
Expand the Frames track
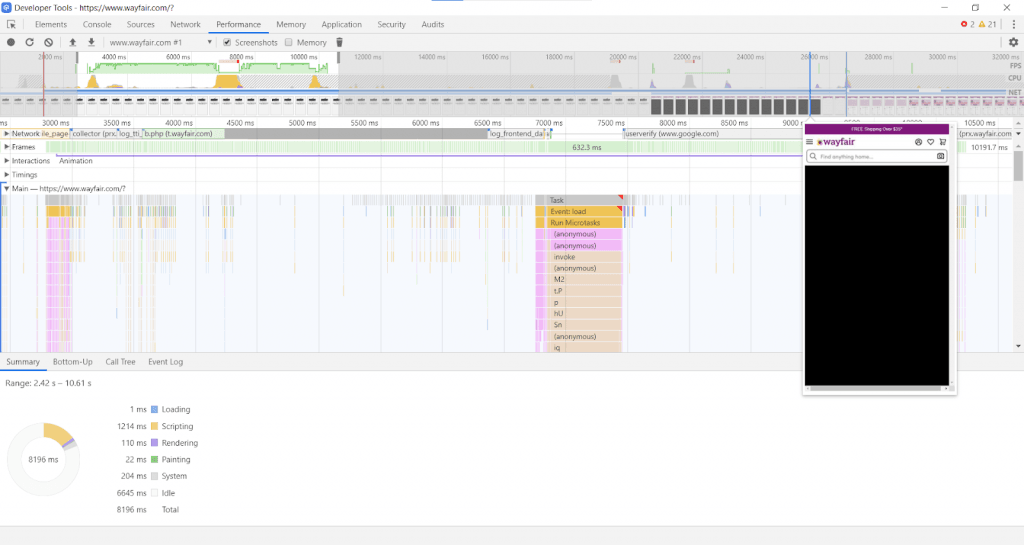pos(7,147)
